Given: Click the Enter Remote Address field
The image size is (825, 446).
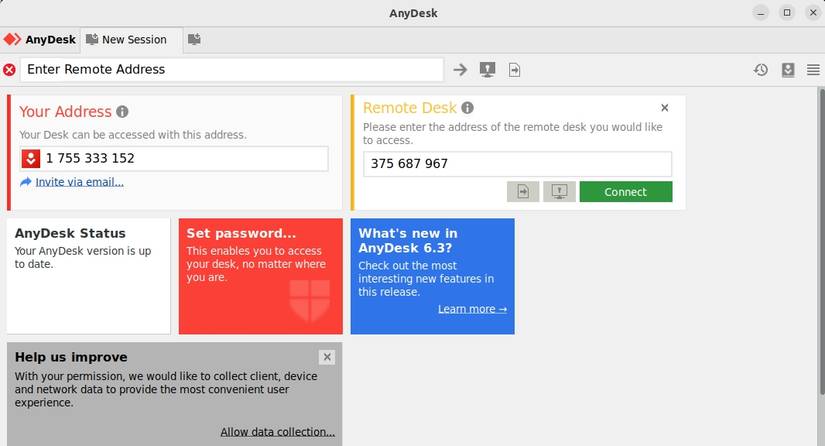Looking at the screenshot, I should pyautogui.click(x=230, y=70).
